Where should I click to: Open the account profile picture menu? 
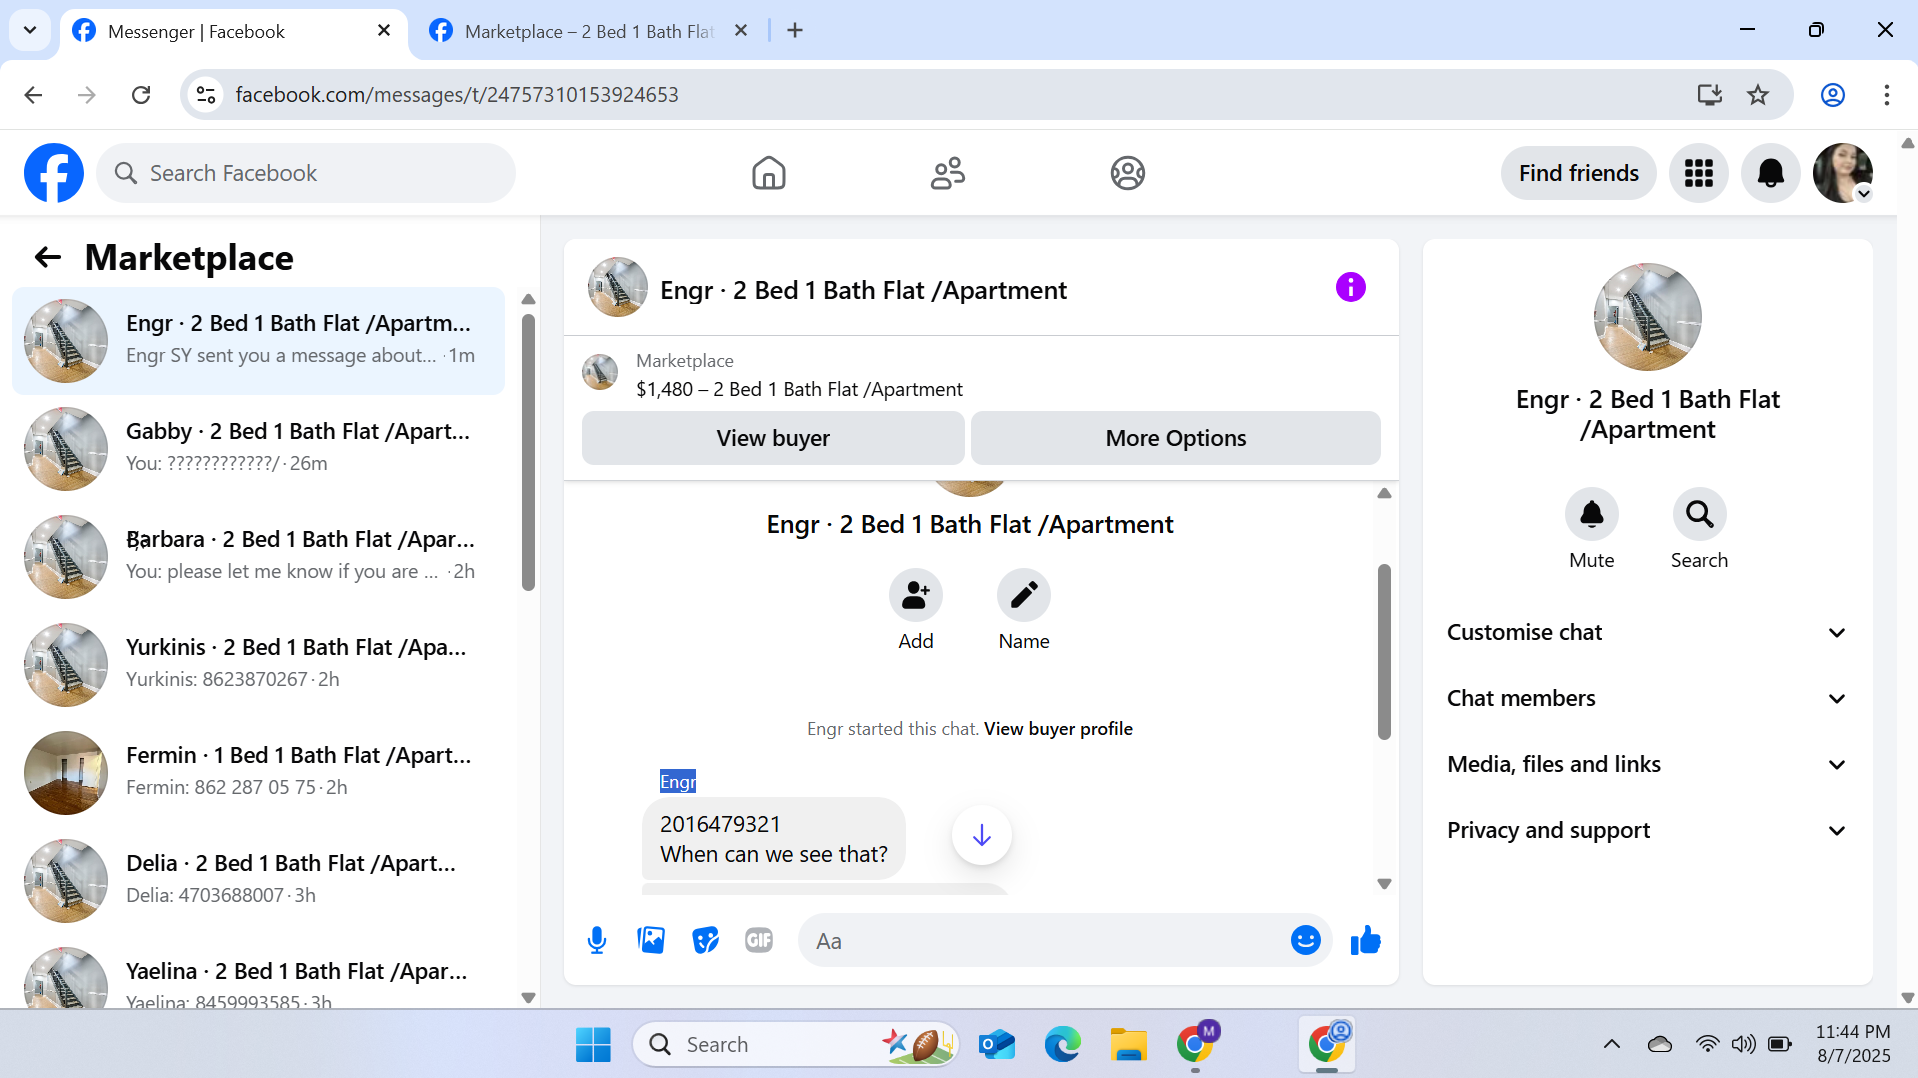coord(1842,173)
